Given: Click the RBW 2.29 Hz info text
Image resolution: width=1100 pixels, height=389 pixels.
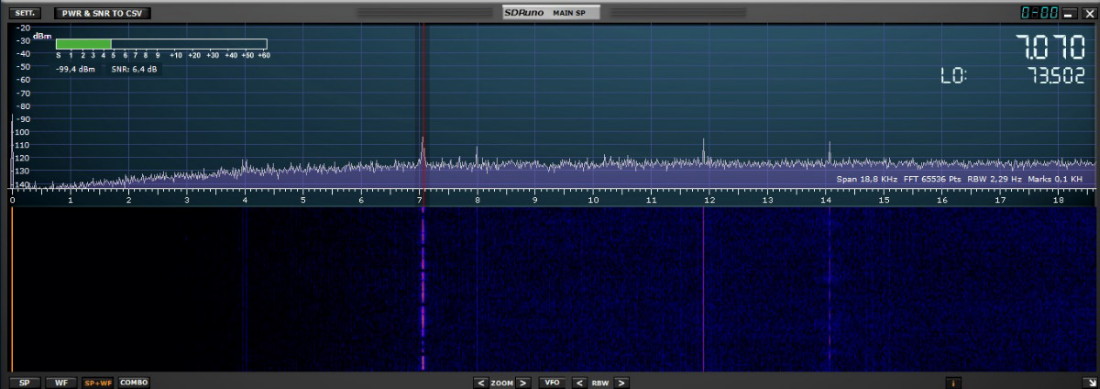Looking at the screenshot, I should click(993, 179).
